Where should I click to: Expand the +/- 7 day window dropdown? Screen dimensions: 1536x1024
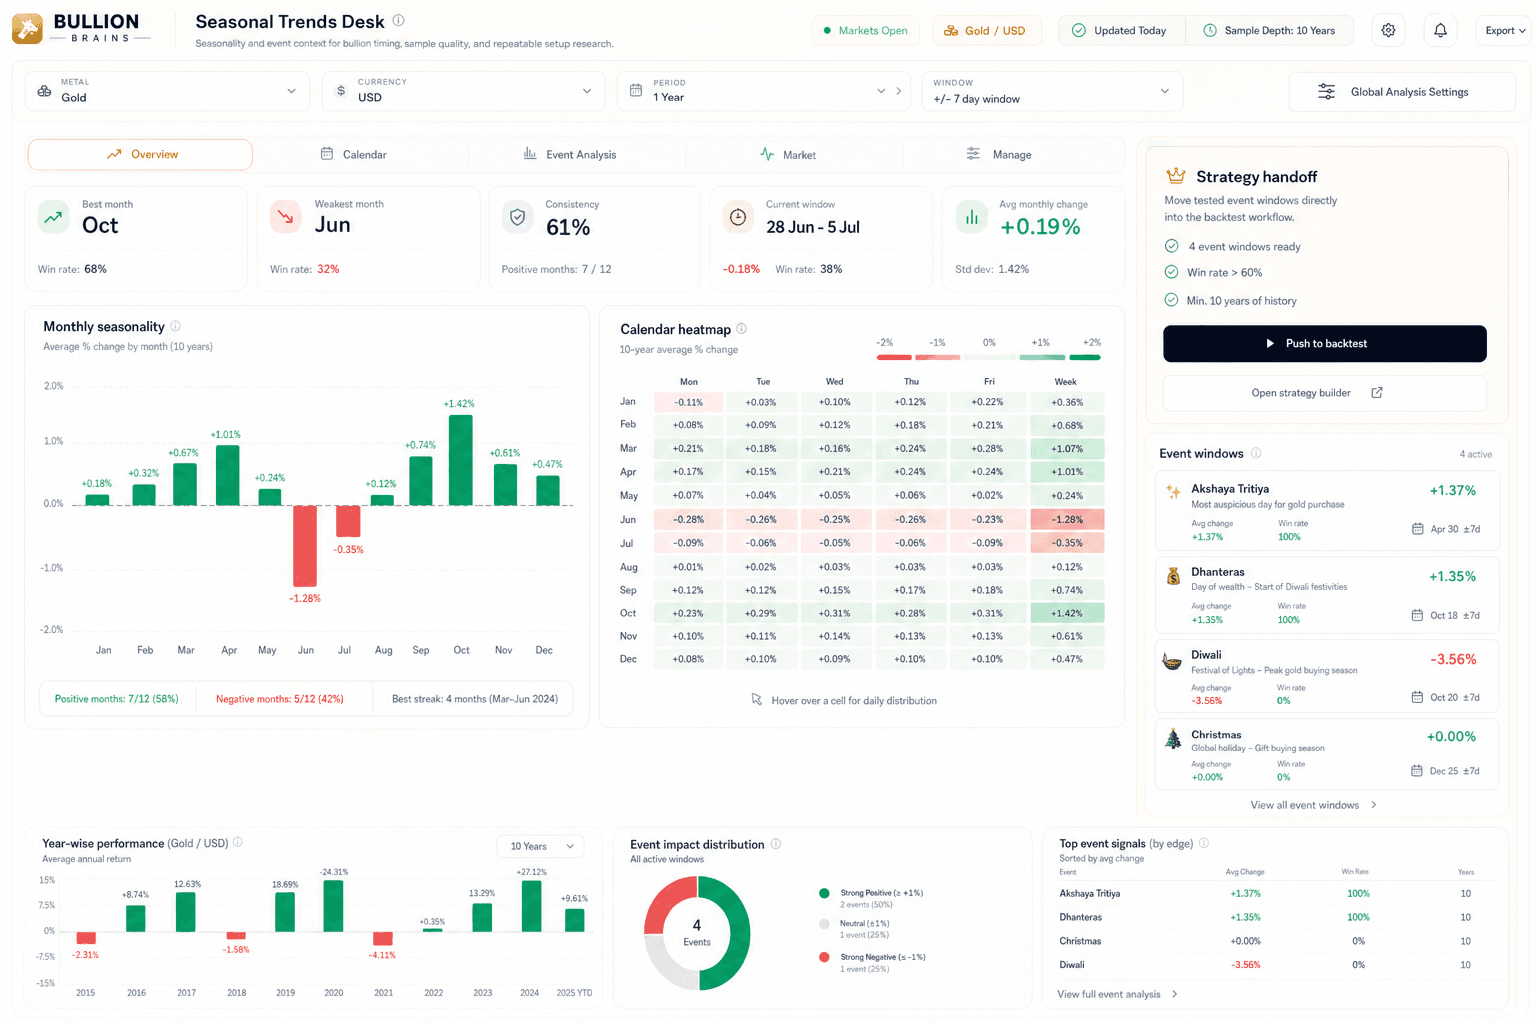pos(1051,91)
